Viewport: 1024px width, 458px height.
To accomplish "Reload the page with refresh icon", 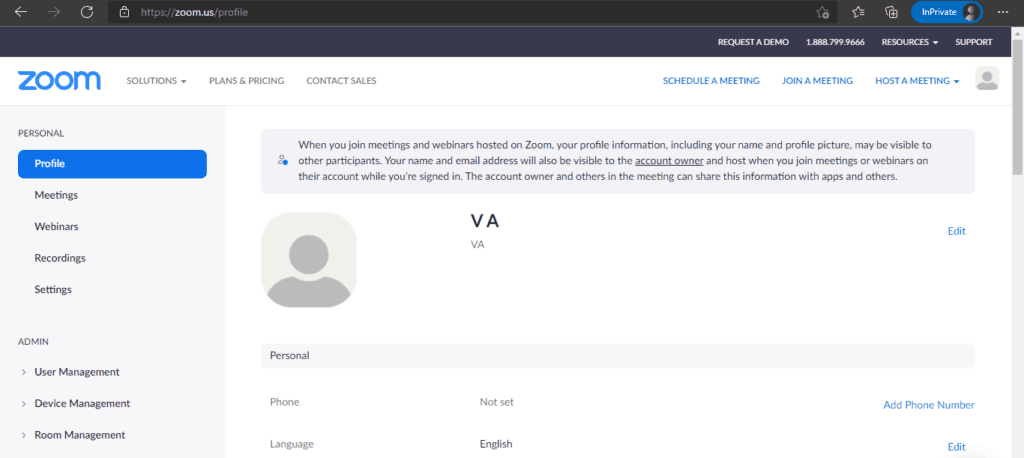I will (x=86, y=12).
